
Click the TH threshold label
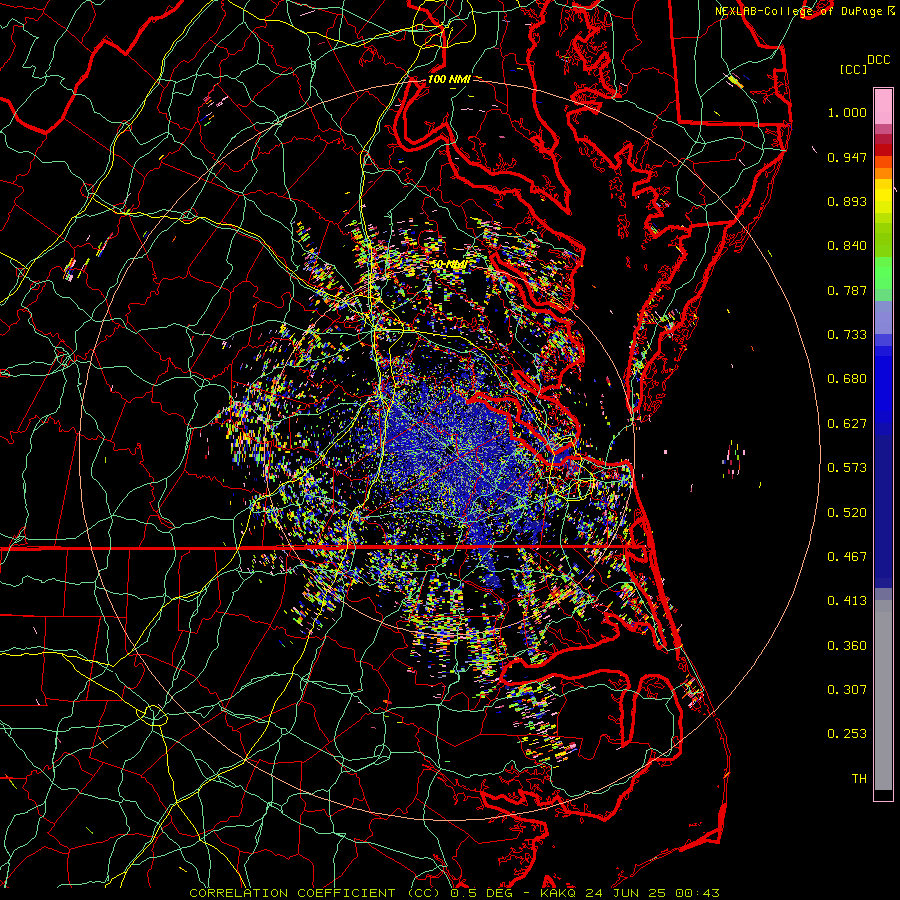[x=859, y=779]
